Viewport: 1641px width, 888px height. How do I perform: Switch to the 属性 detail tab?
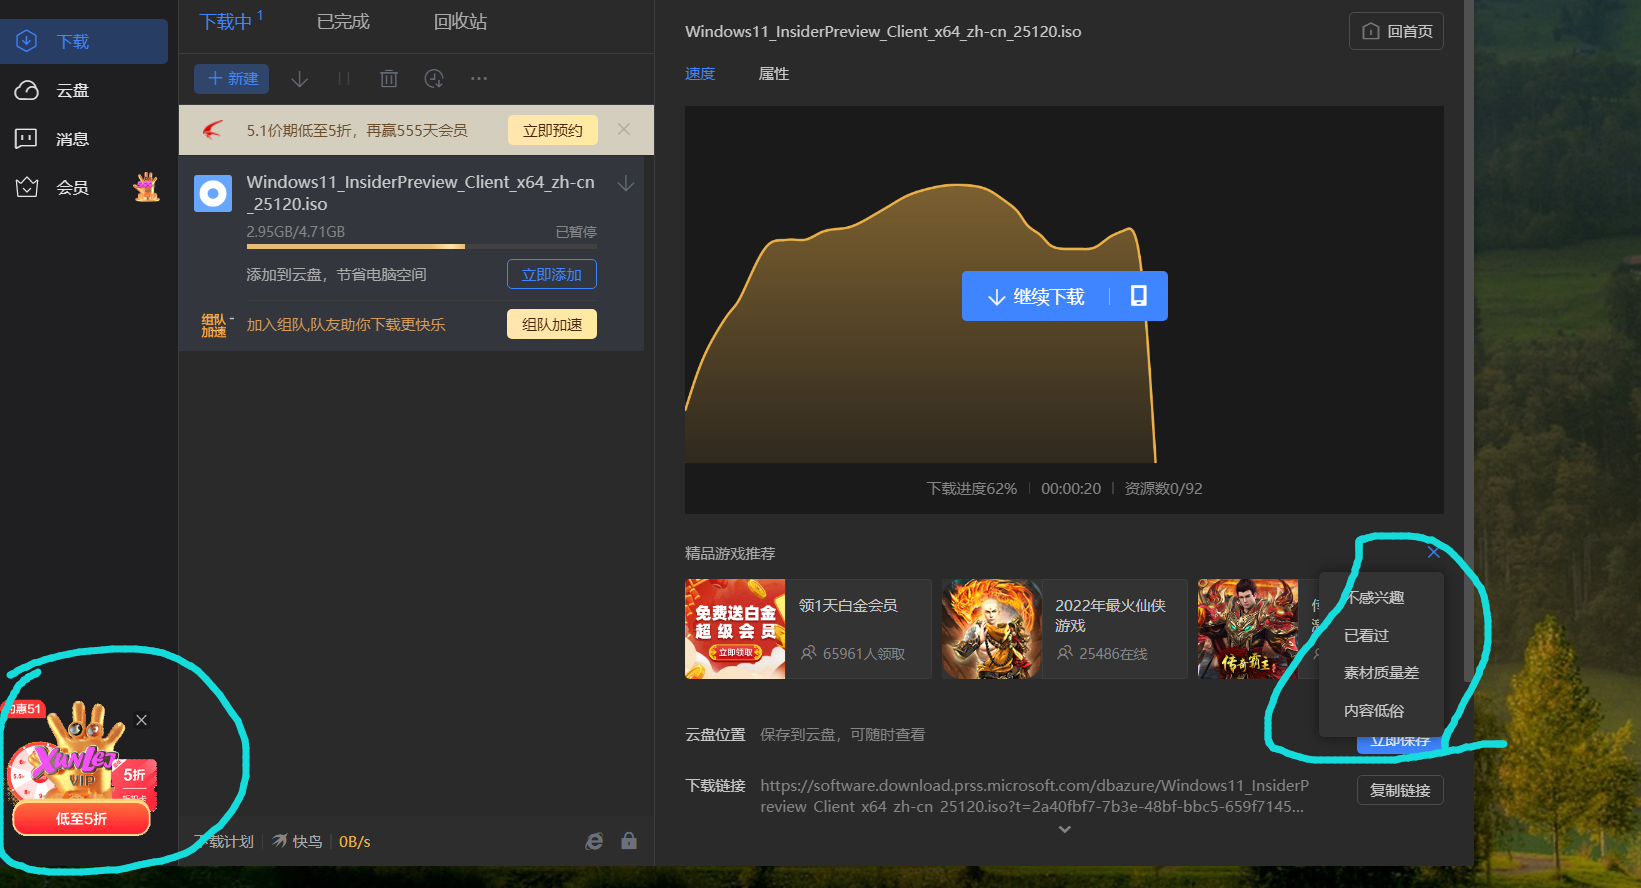[774, 73]
